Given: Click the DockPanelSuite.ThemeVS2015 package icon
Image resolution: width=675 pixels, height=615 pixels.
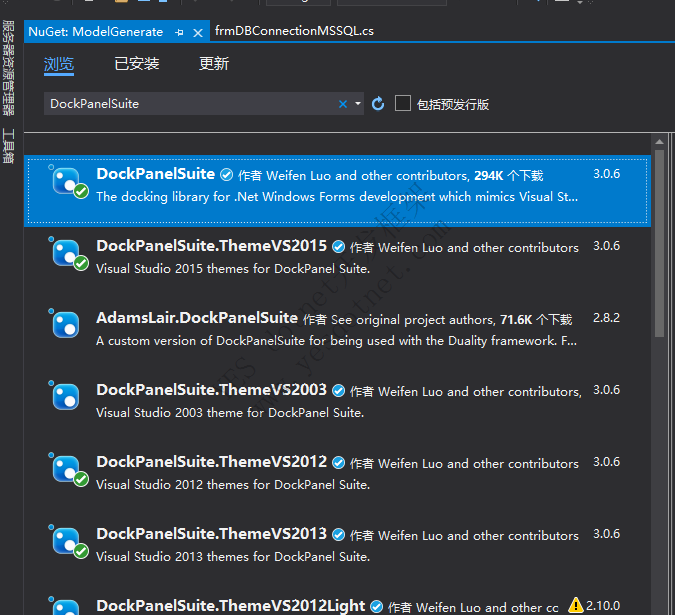Looking at the screenshot, I should pyautogui.click(x=68, y=254).
